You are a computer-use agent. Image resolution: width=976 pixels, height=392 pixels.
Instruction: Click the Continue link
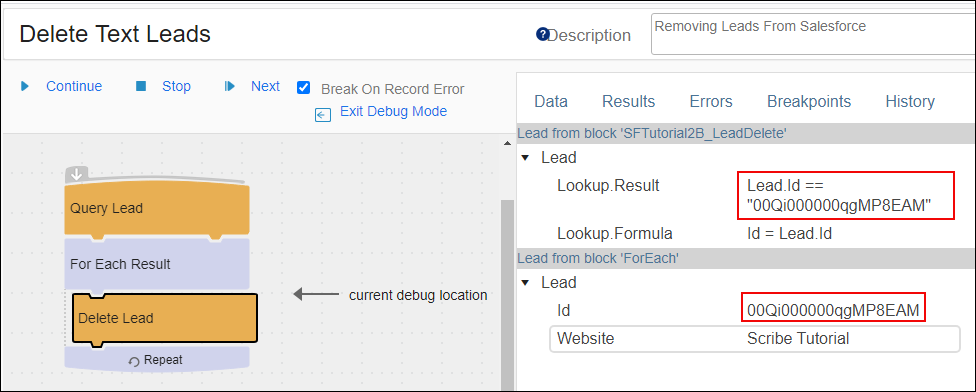[x=74, y=86]
